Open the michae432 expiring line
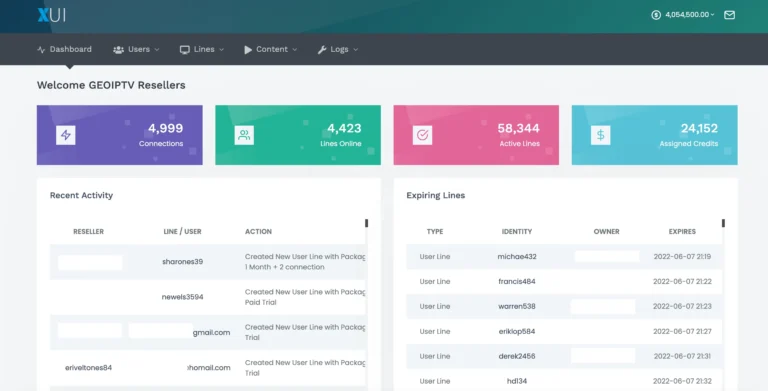 click(517, 256)
